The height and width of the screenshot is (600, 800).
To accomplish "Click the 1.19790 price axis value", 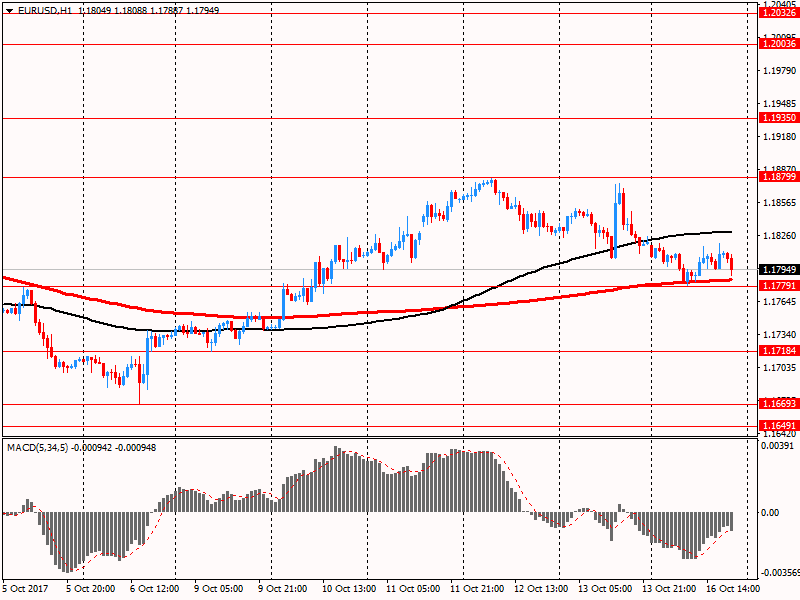I will pyautogui.click(x=780, y=71).
